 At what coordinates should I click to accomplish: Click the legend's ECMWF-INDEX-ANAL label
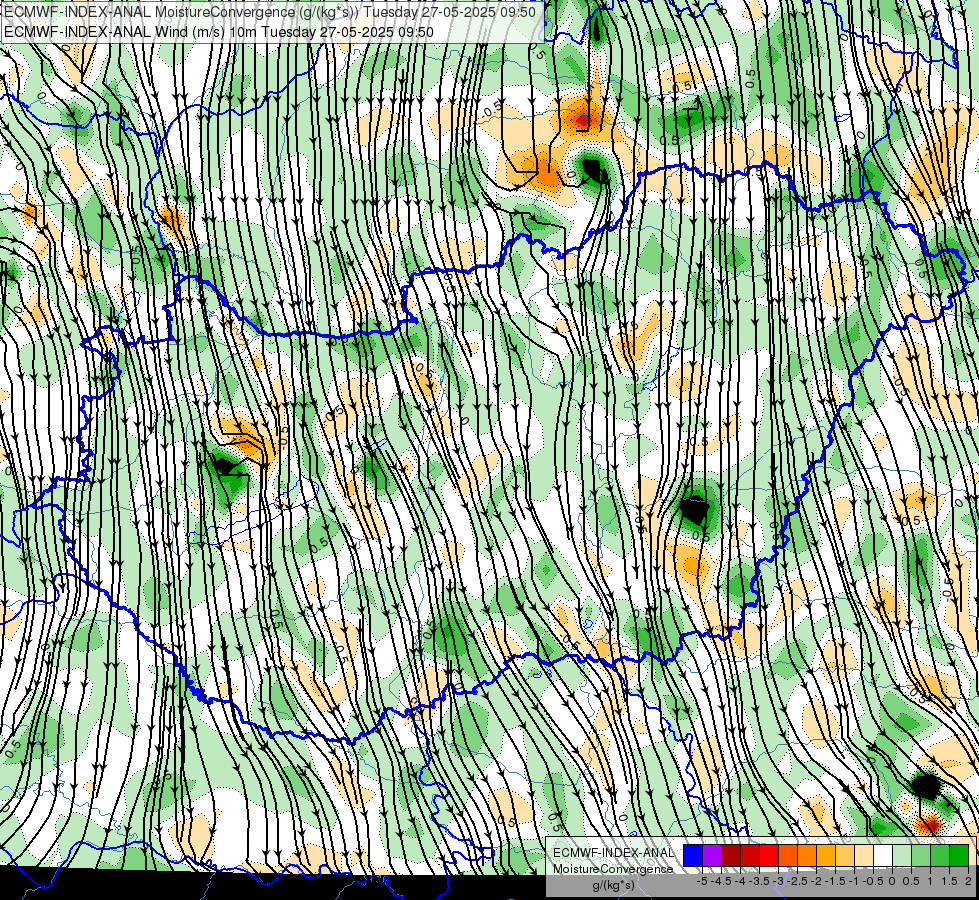614,853
